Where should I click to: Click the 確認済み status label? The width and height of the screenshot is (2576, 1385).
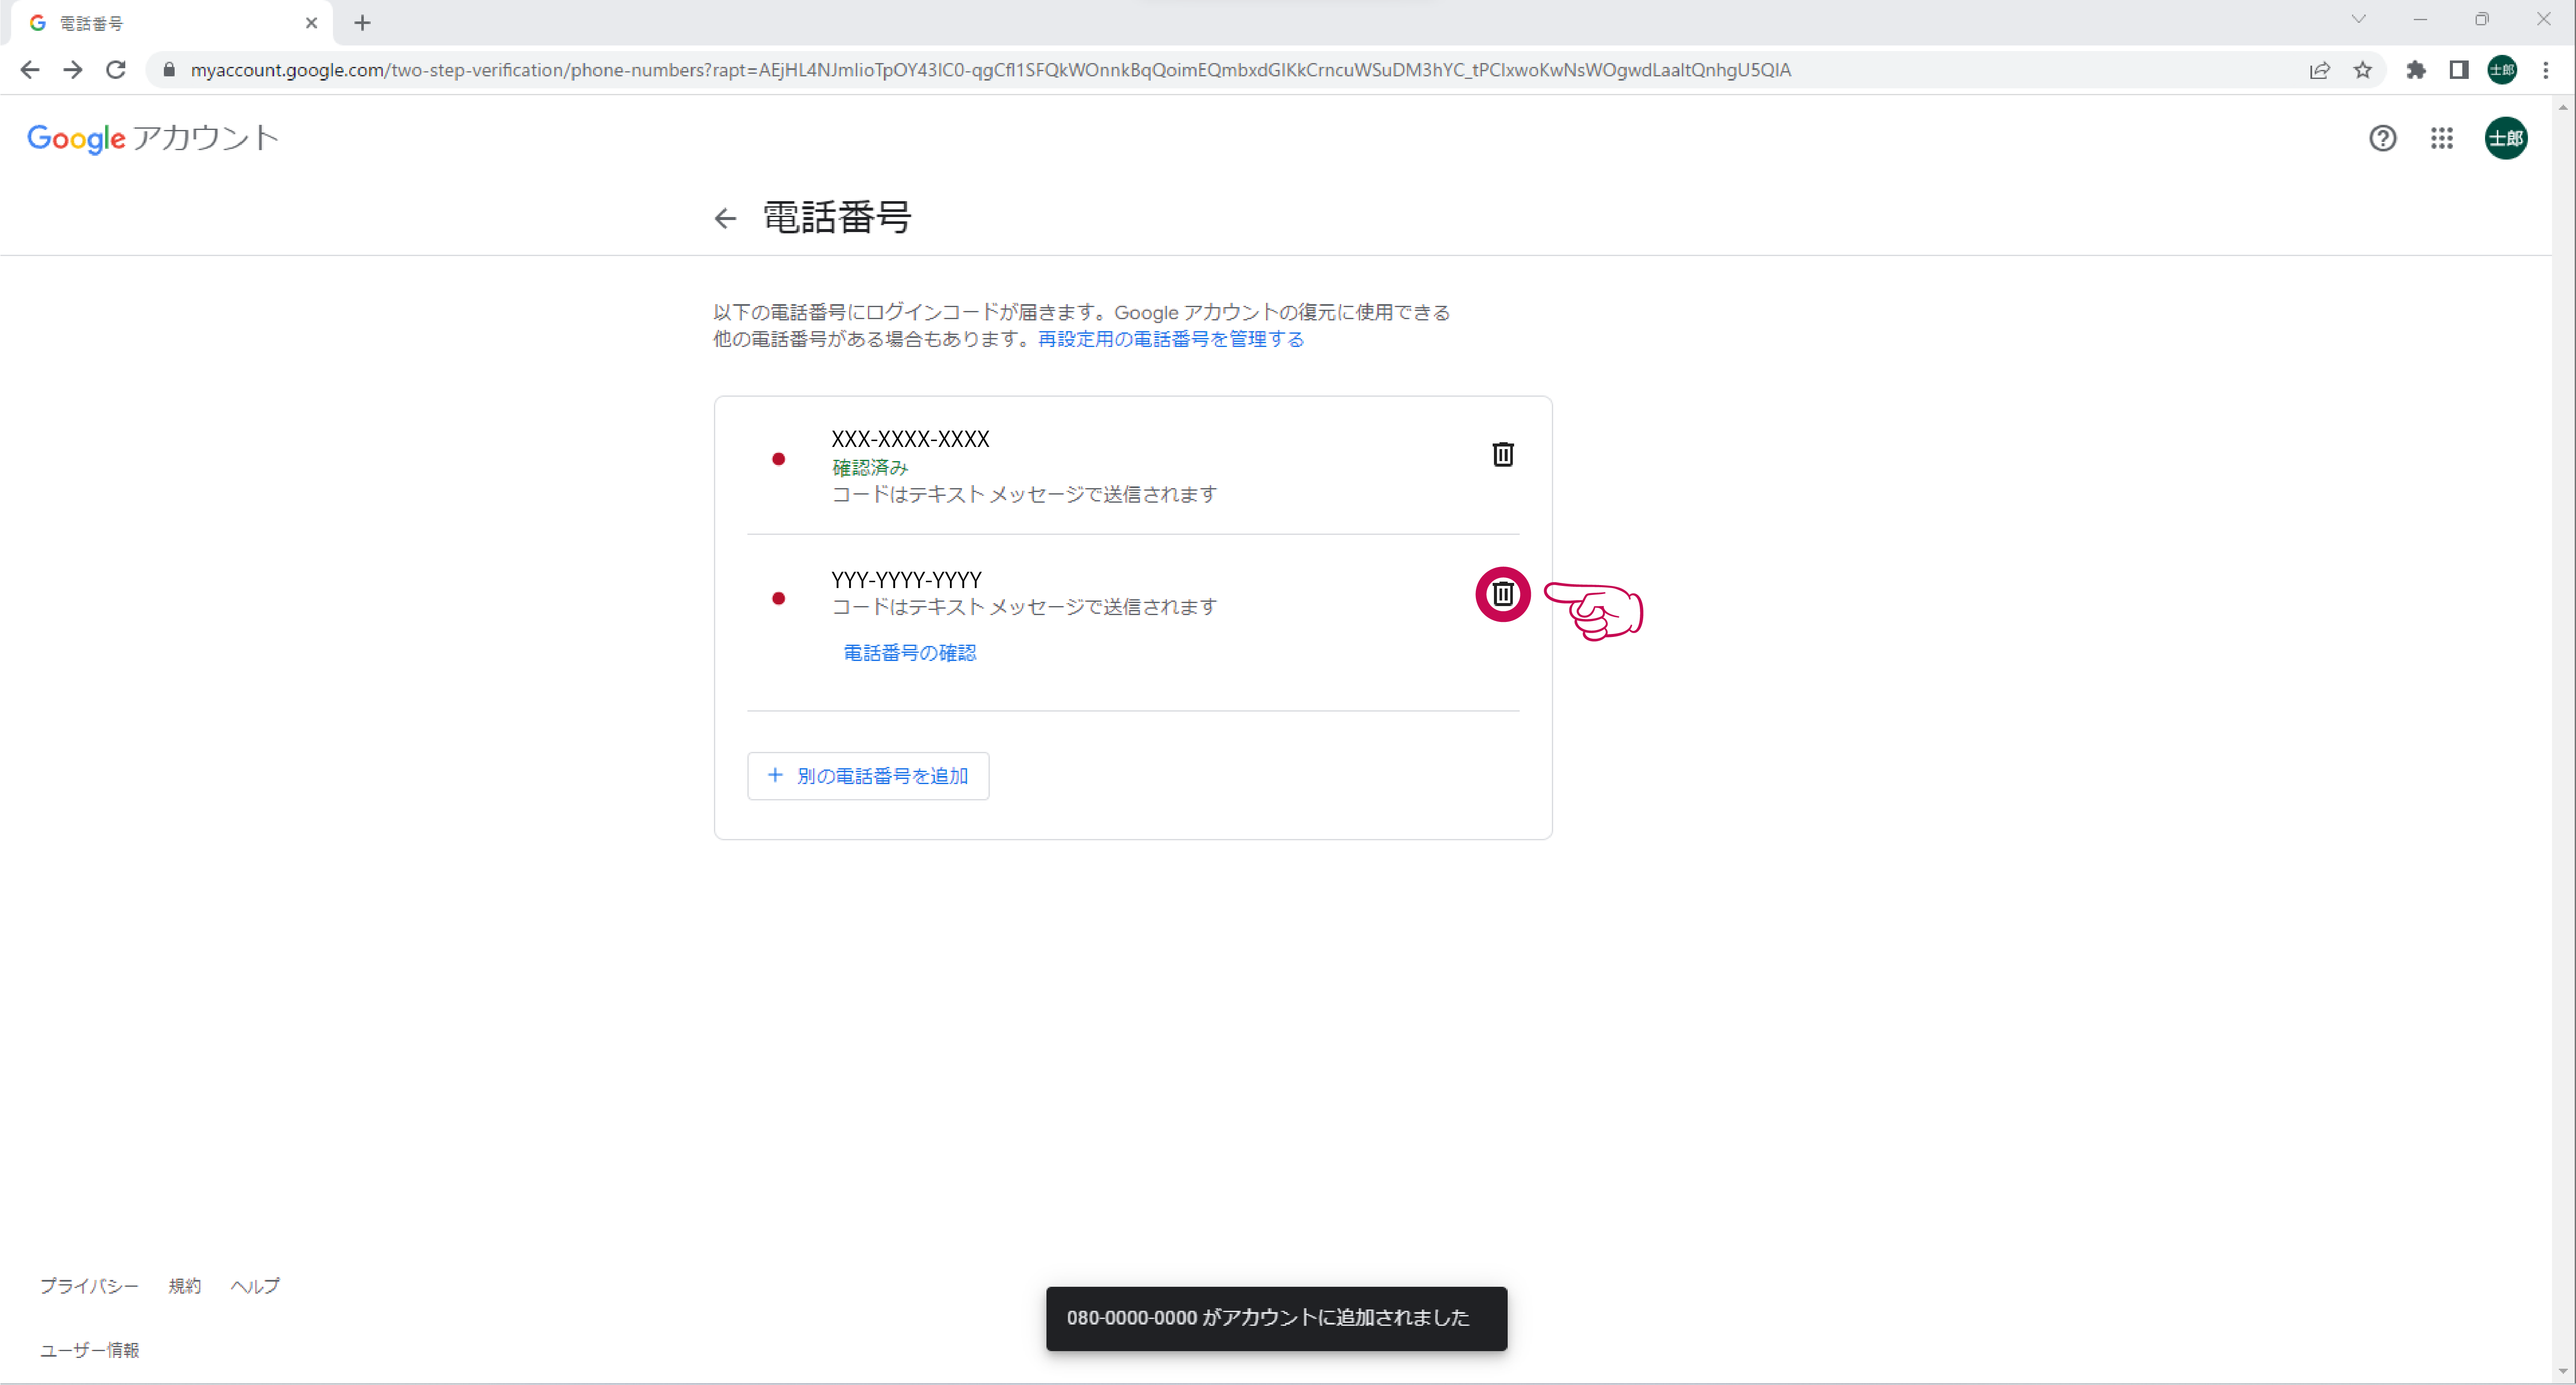(x=870, y=467)
